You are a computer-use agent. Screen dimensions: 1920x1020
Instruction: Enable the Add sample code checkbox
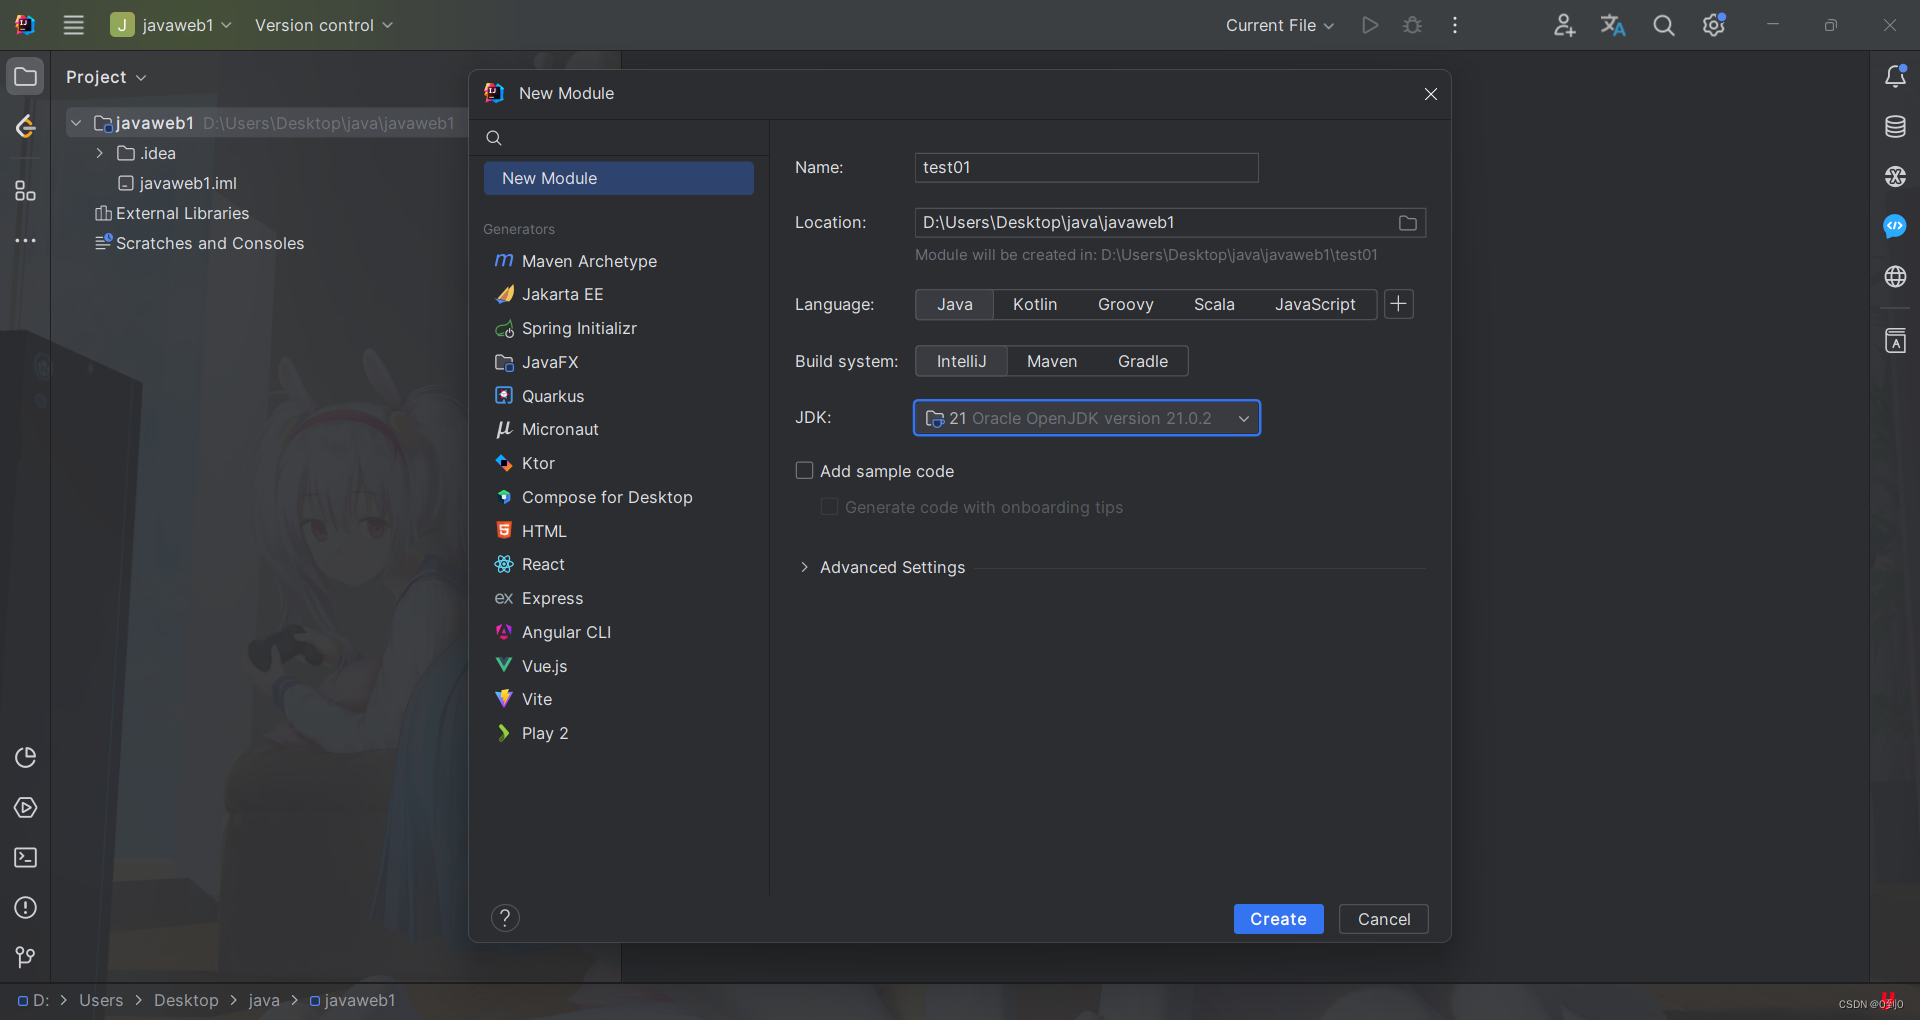coord(804,470)
